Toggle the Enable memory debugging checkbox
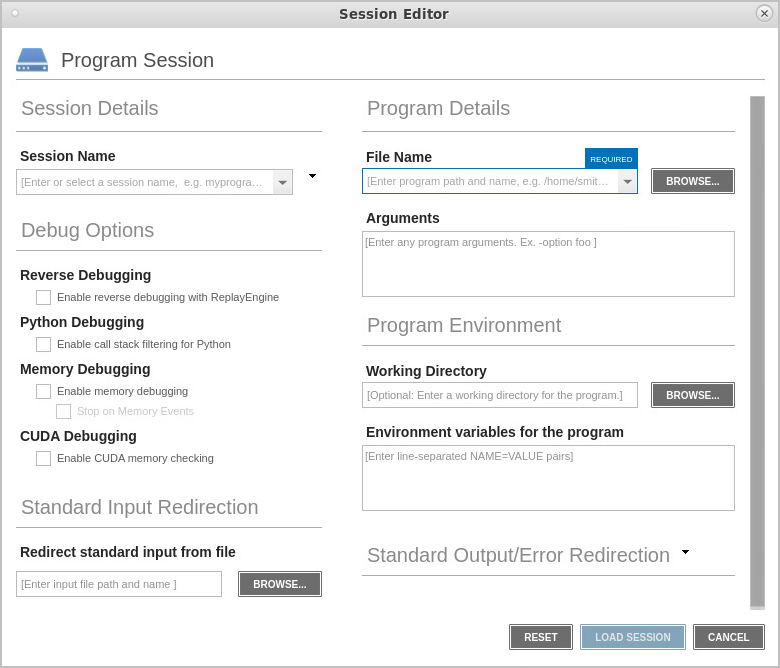780x668 pixels. click(44, 391)
